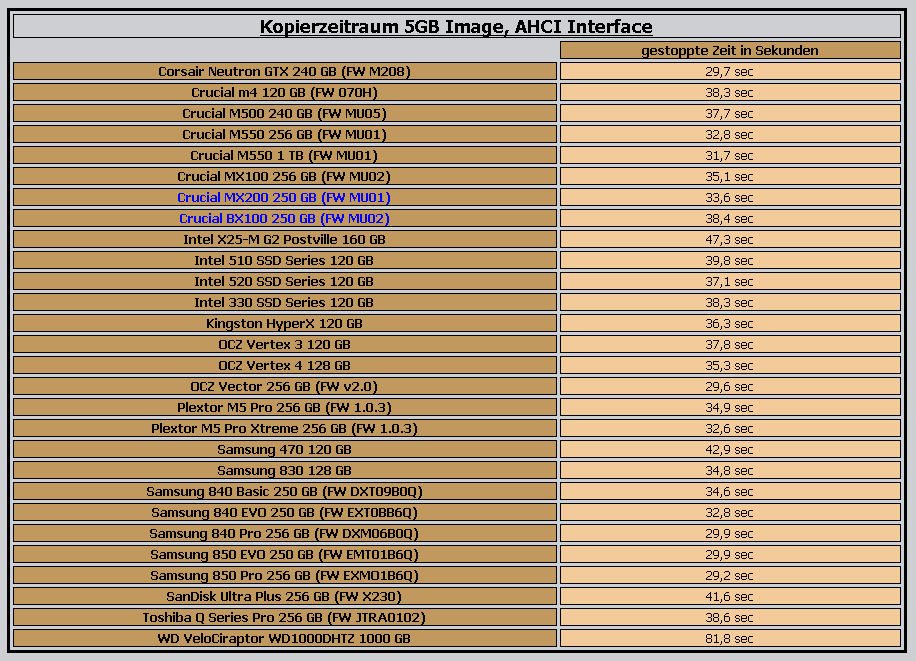
Task: Select the 47,3 sec time cell
Action: tap(729, 239)
